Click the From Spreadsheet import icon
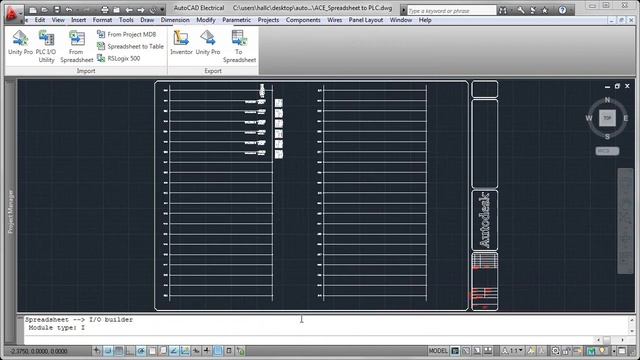The image size is (640, 360). [x=76, y=47]
